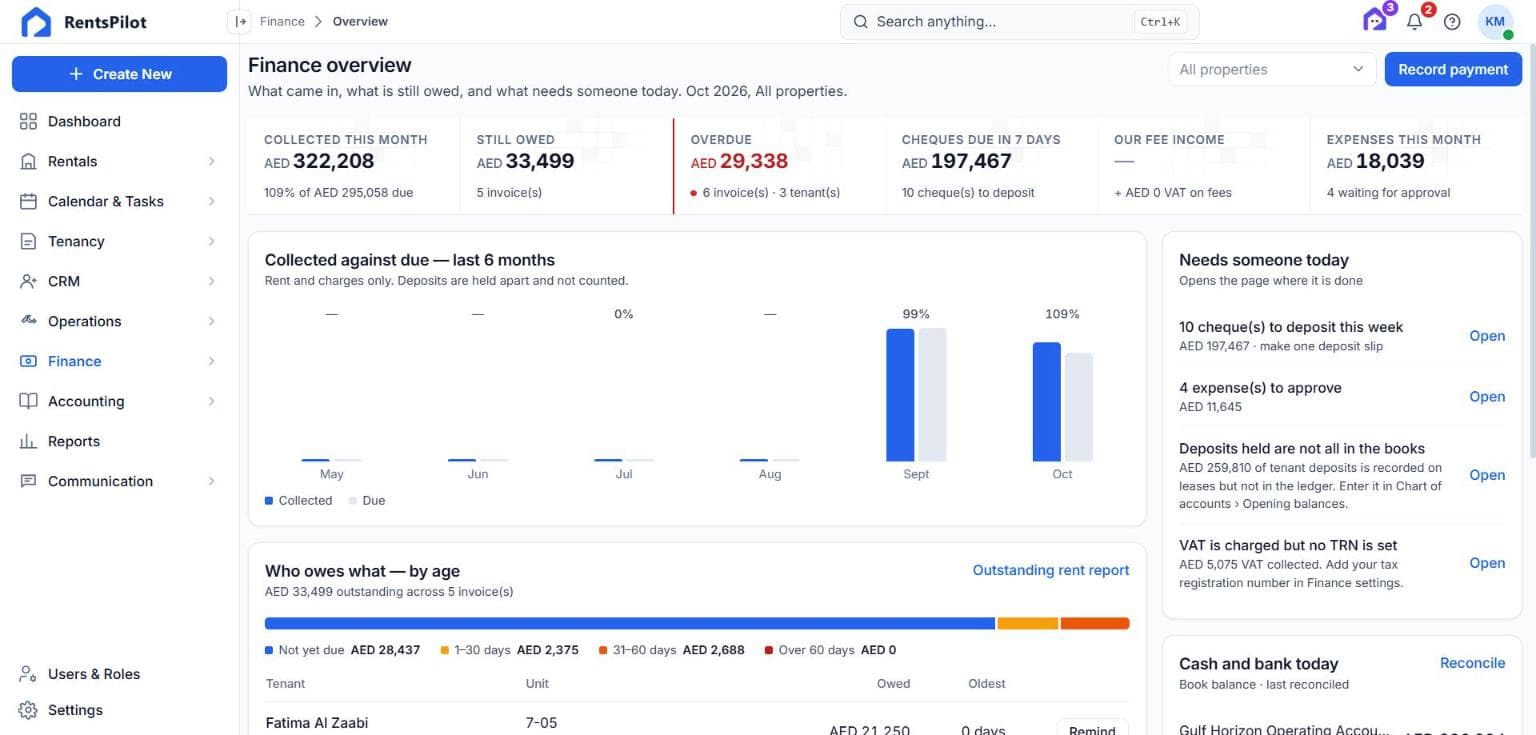The height and width of the screenshot is (735, 1536).
Task: Click the Settings gear icon
Action: tap(28, 710)
